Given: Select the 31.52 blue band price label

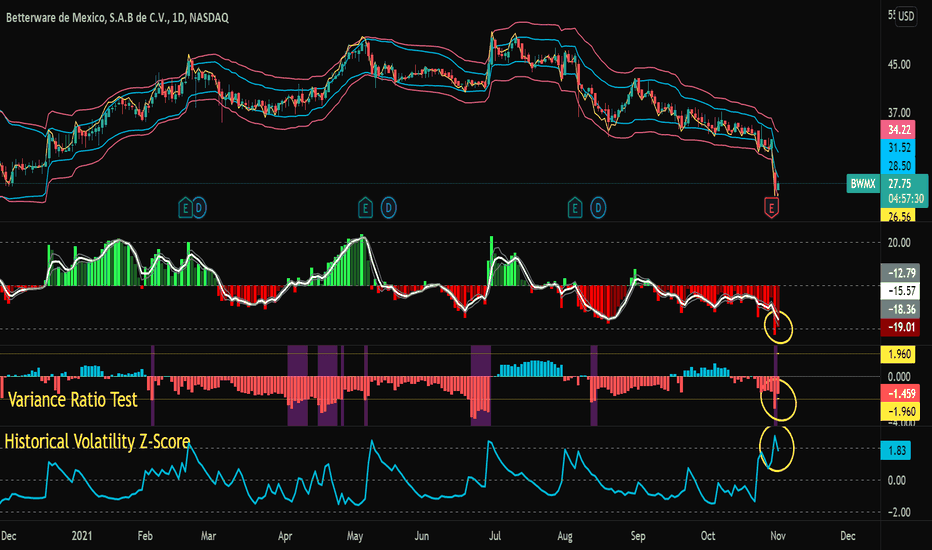Looking at the screenshot, I should point(898,147).
